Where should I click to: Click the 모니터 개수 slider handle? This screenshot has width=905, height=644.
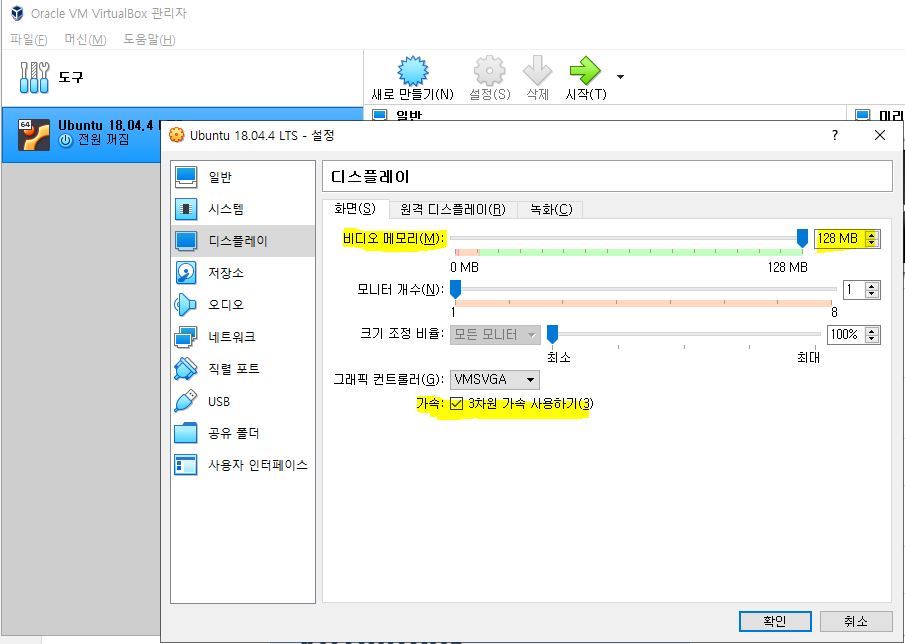tap(455, 289)
